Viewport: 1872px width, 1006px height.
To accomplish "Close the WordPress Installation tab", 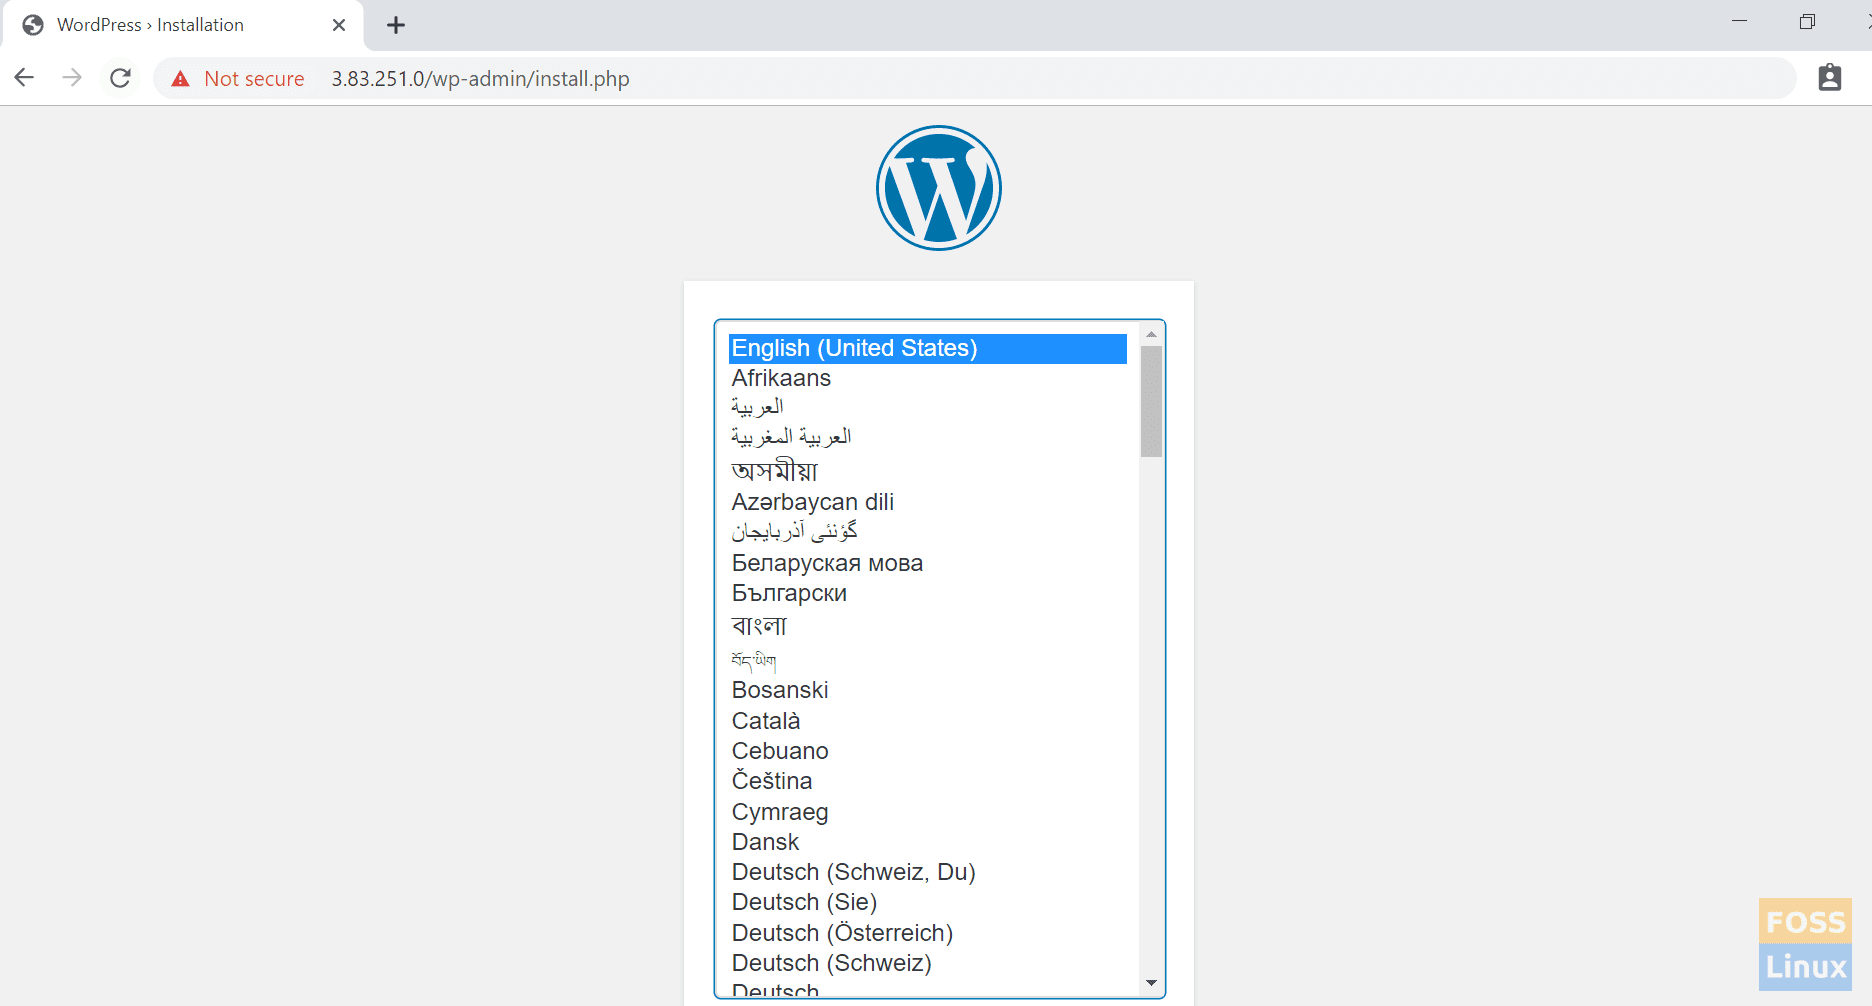I will point(339,25).
